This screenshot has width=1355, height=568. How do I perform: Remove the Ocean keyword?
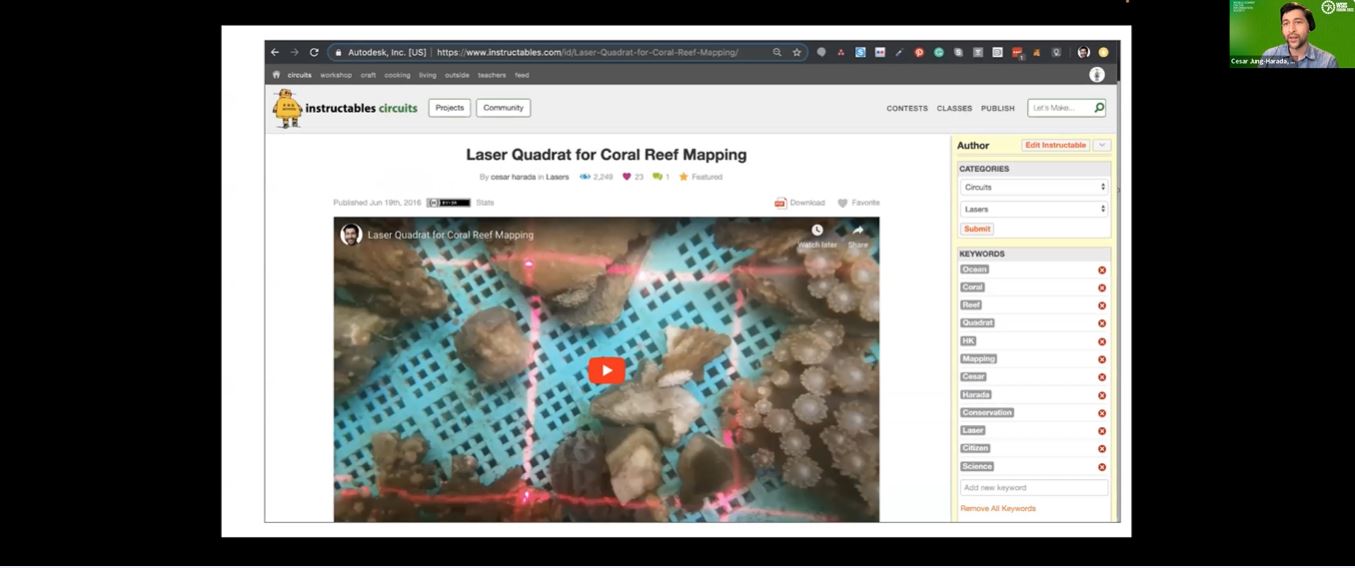click(x=1102, y=270)
